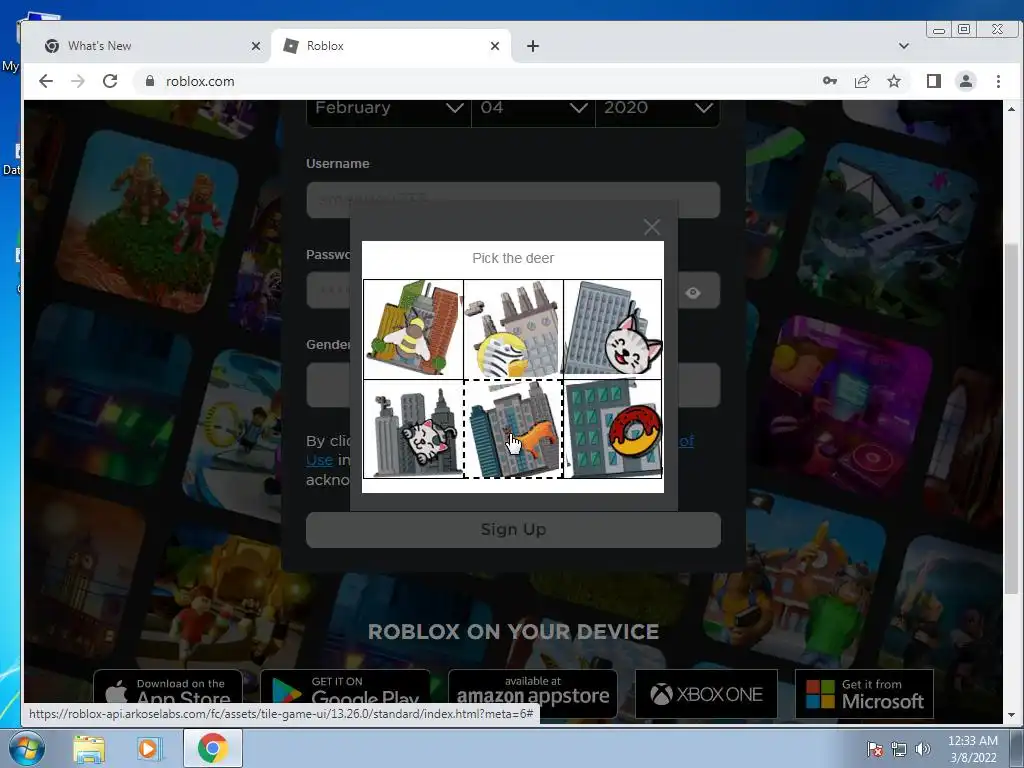Image resolution: width=1024 pixels, height=768 pixels.
Task: Bookmark this tab with the star
Action: pyautogui.click(x=894, y=81)
